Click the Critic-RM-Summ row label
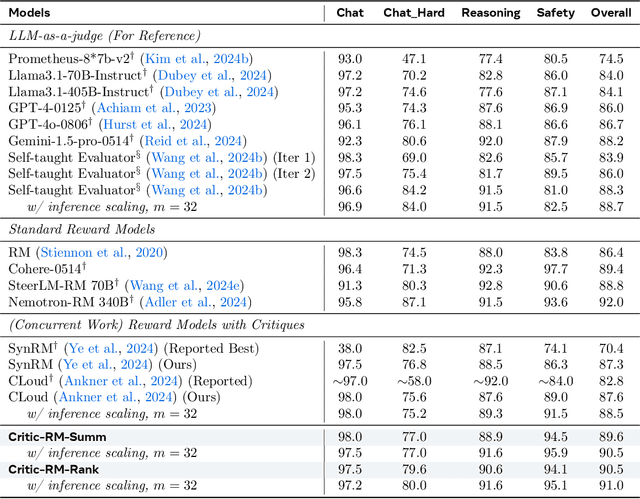Image resolution: width=640 pixels, height=499 pixels. pos(57,437)
